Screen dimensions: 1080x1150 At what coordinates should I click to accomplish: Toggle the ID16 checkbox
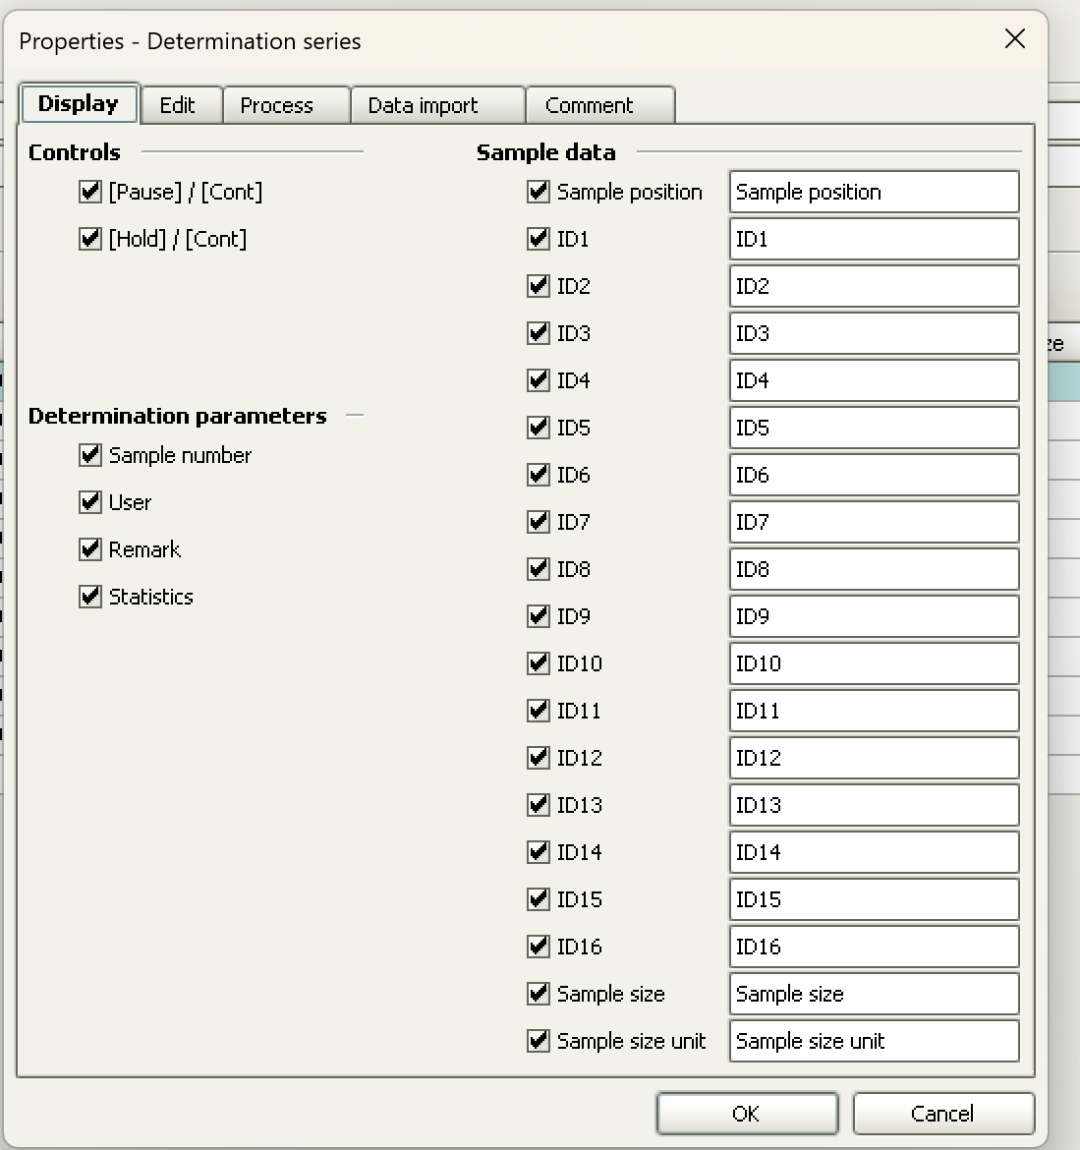[538, 947]
